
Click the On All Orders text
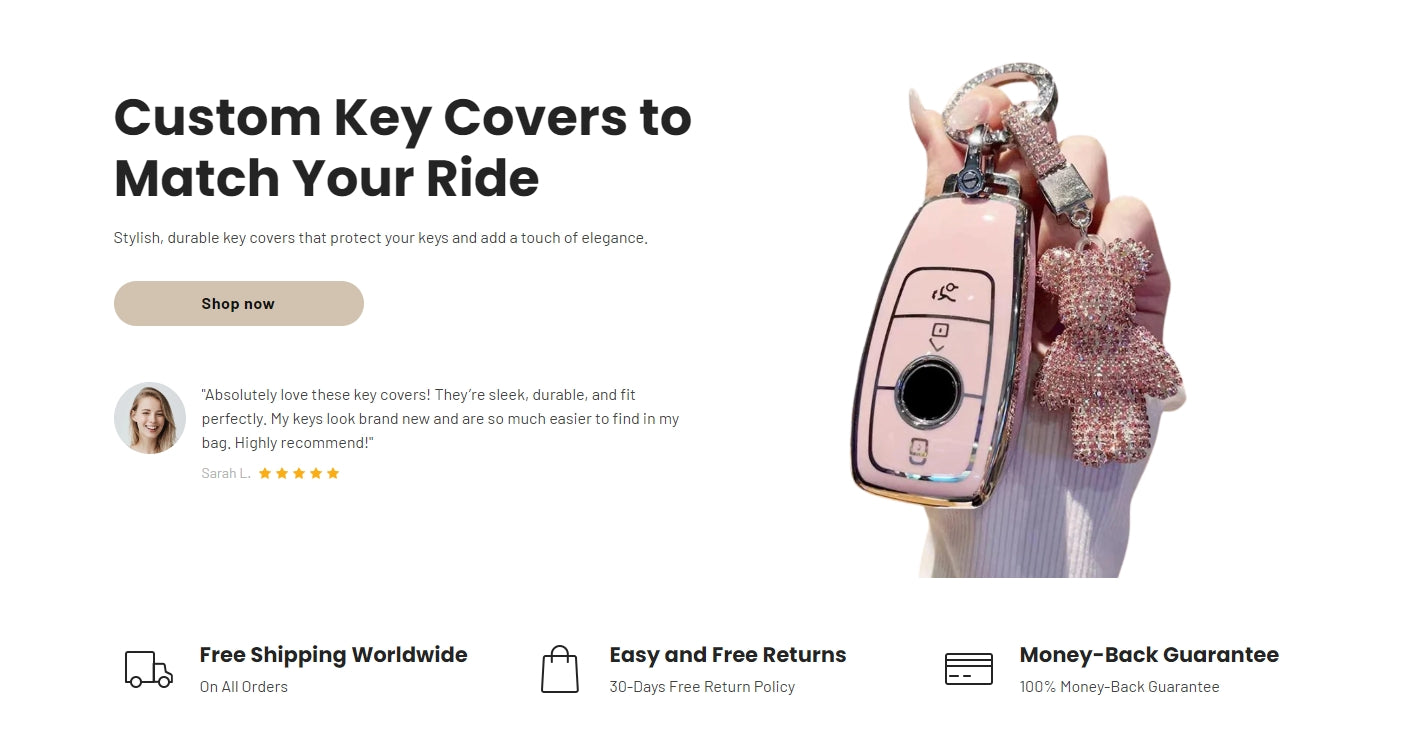pos(243,687)
